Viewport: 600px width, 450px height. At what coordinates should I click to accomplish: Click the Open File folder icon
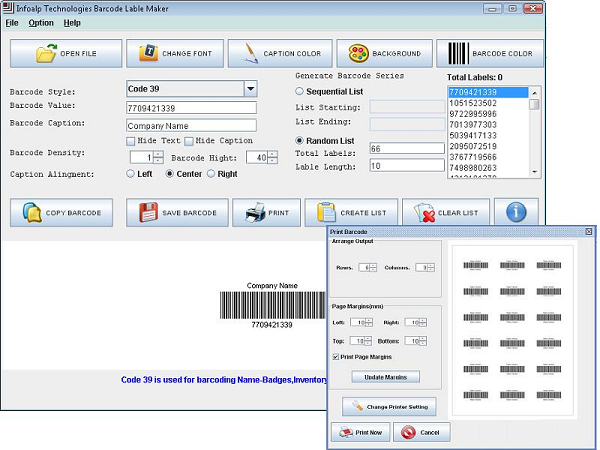pos(47,53)
